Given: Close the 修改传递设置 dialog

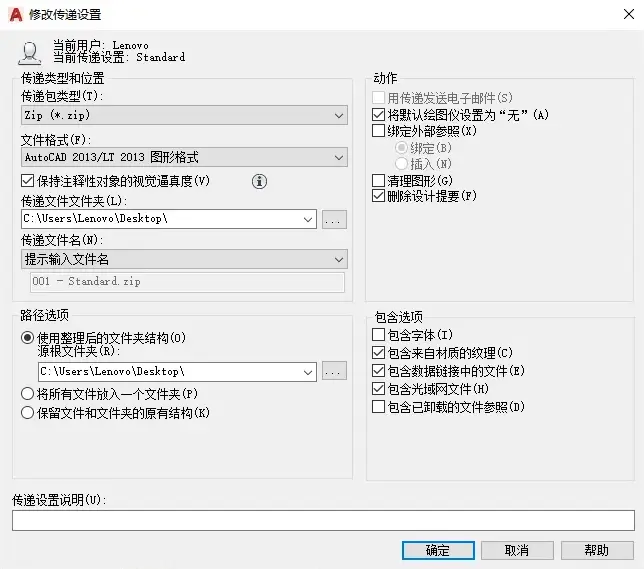Looking at the screenshot, I should [628, 14].
